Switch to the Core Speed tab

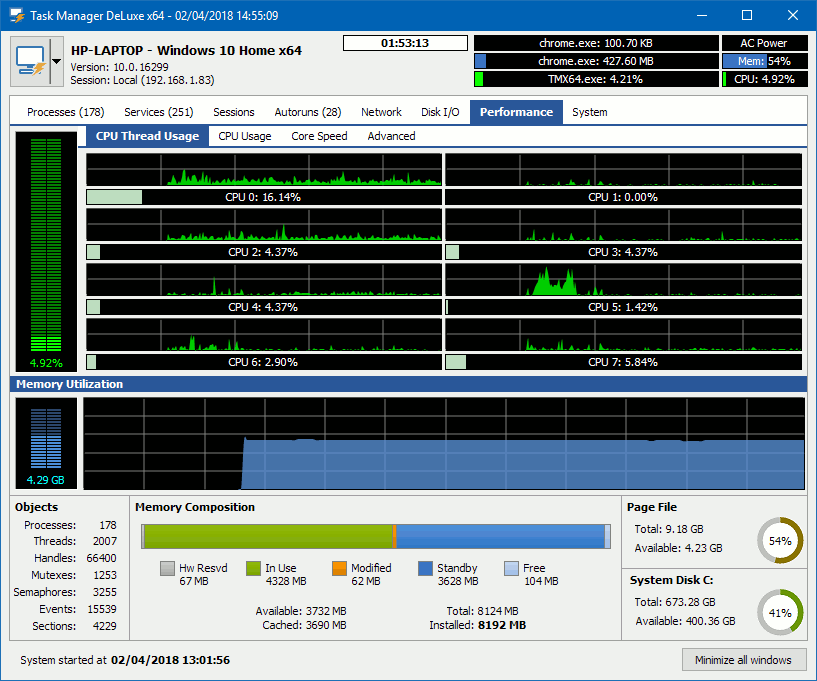(x=319, y=136)
